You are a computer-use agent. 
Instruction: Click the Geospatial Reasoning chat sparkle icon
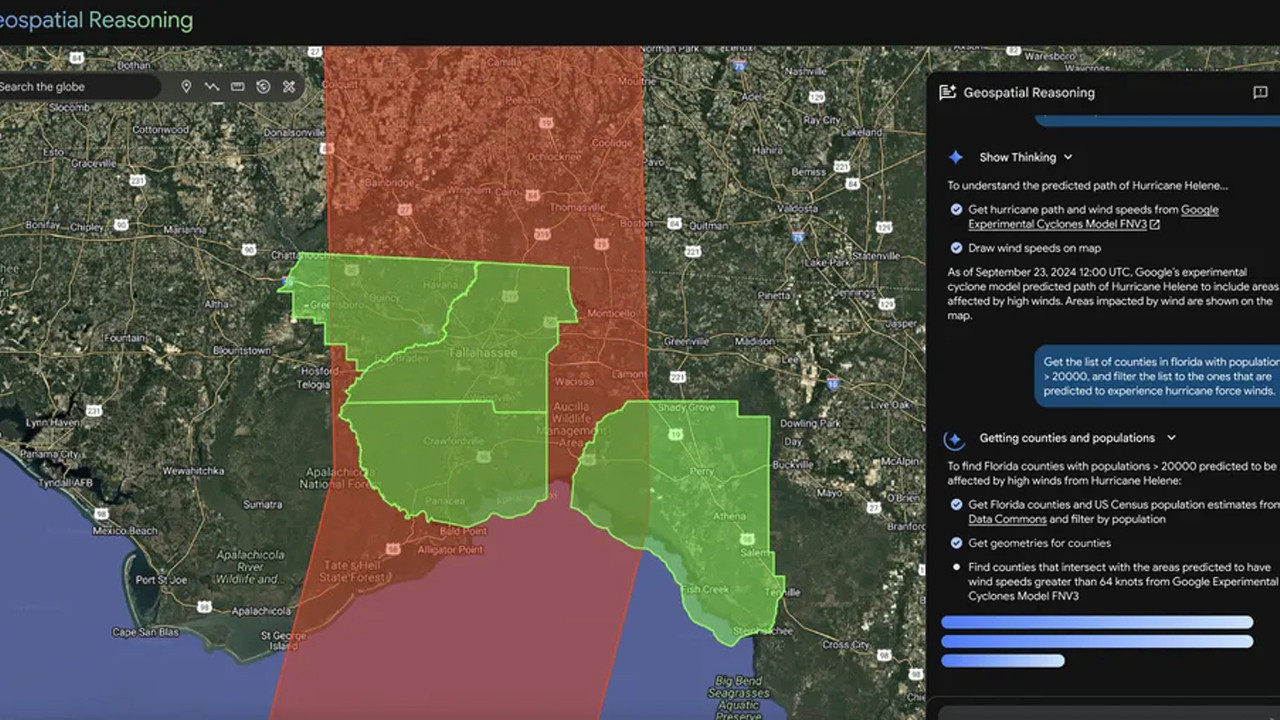point(947,93)
